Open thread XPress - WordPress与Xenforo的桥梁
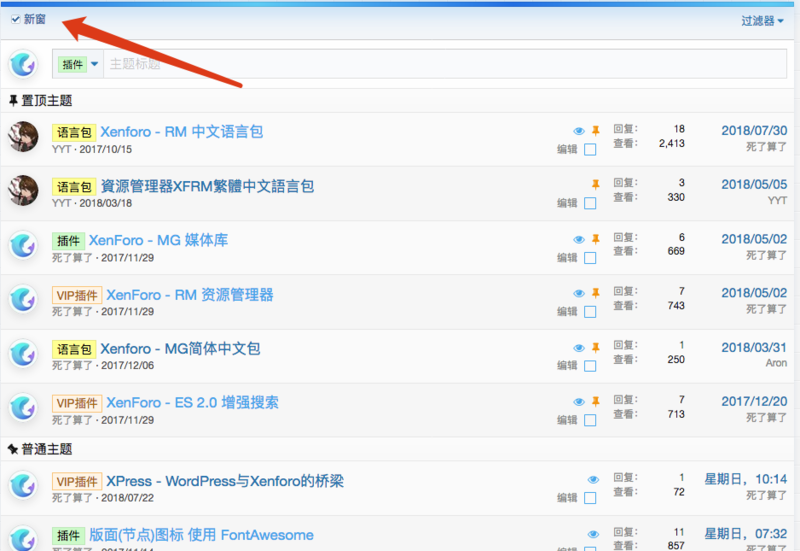The height and width of the screenshot is (551, 800). (x=225, y=481)
